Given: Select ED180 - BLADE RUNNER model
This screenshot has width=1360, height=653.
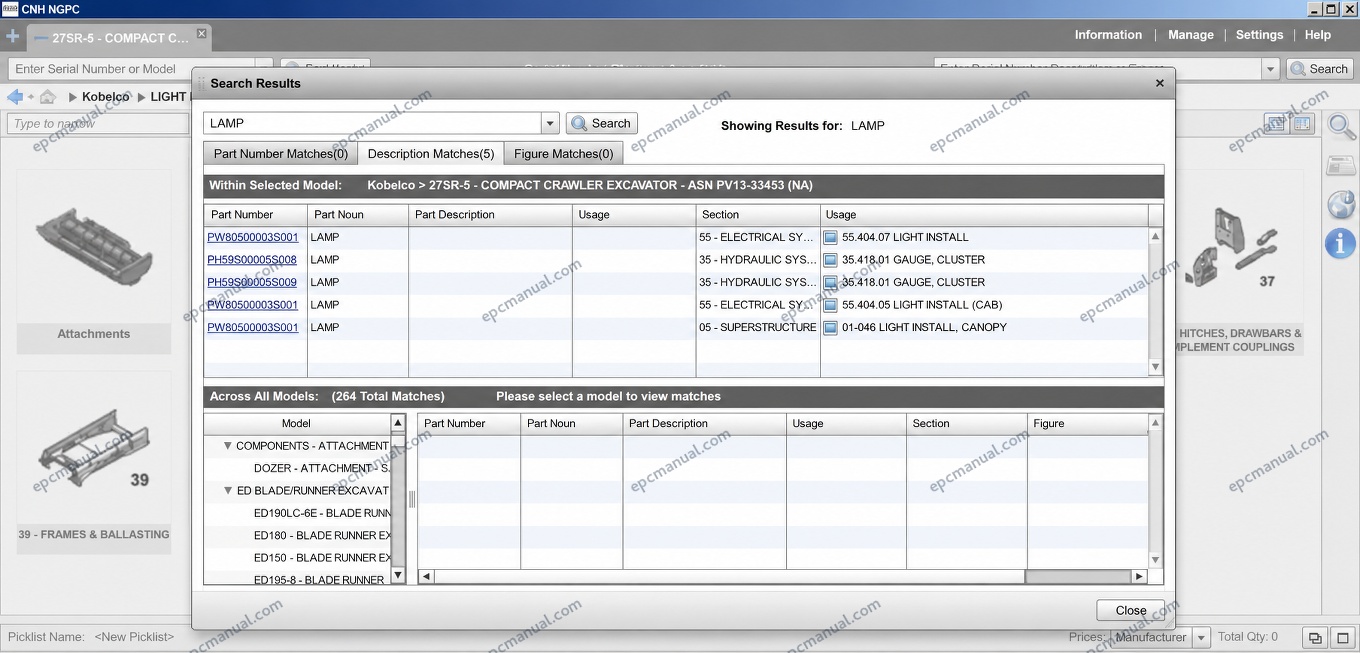Looking at the screenshot, I should coord(321,535).
